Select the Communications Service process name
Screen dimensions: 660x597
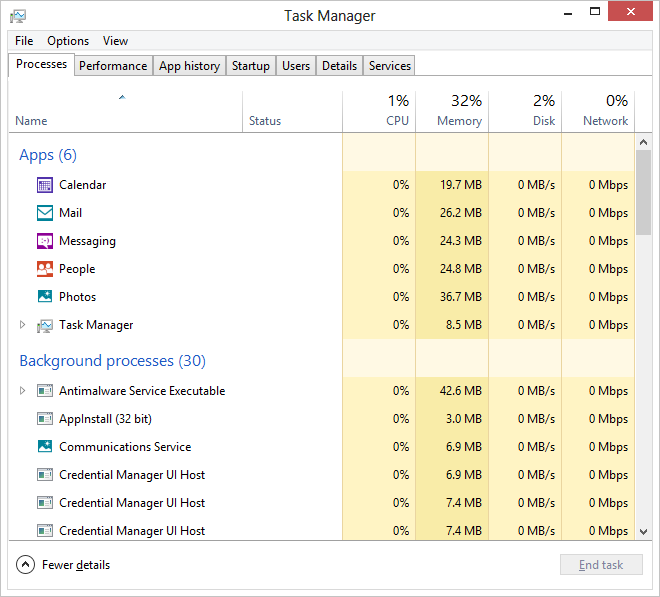[125, 447]
